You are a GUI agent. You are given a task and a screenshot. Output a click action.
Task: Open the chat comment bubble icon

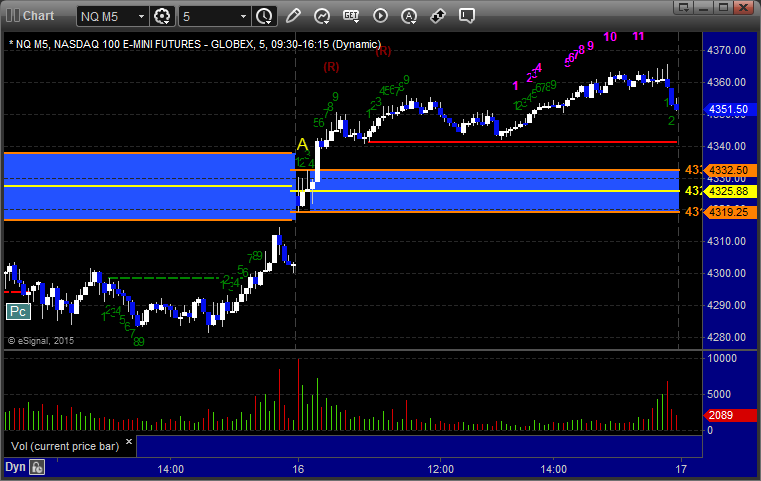[x=466, y=16]
